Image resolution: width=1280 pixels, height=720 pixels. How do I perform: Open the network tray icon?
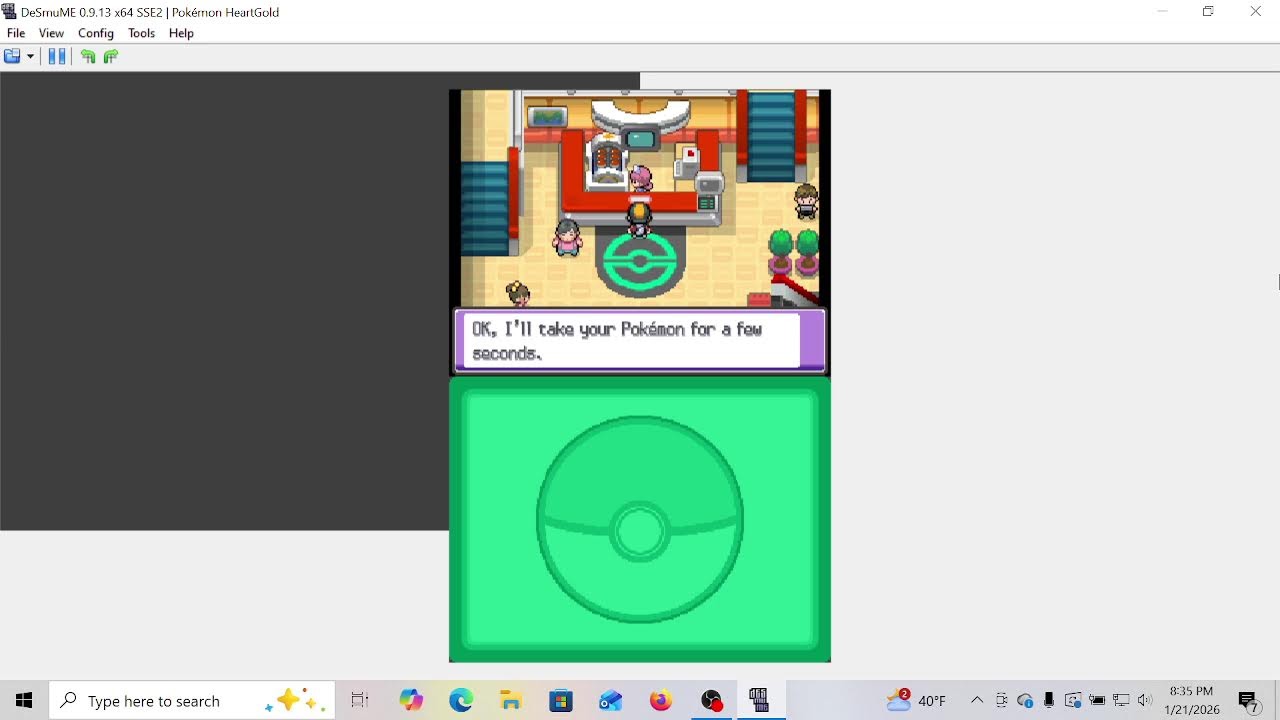click(x=1121, y=701)
